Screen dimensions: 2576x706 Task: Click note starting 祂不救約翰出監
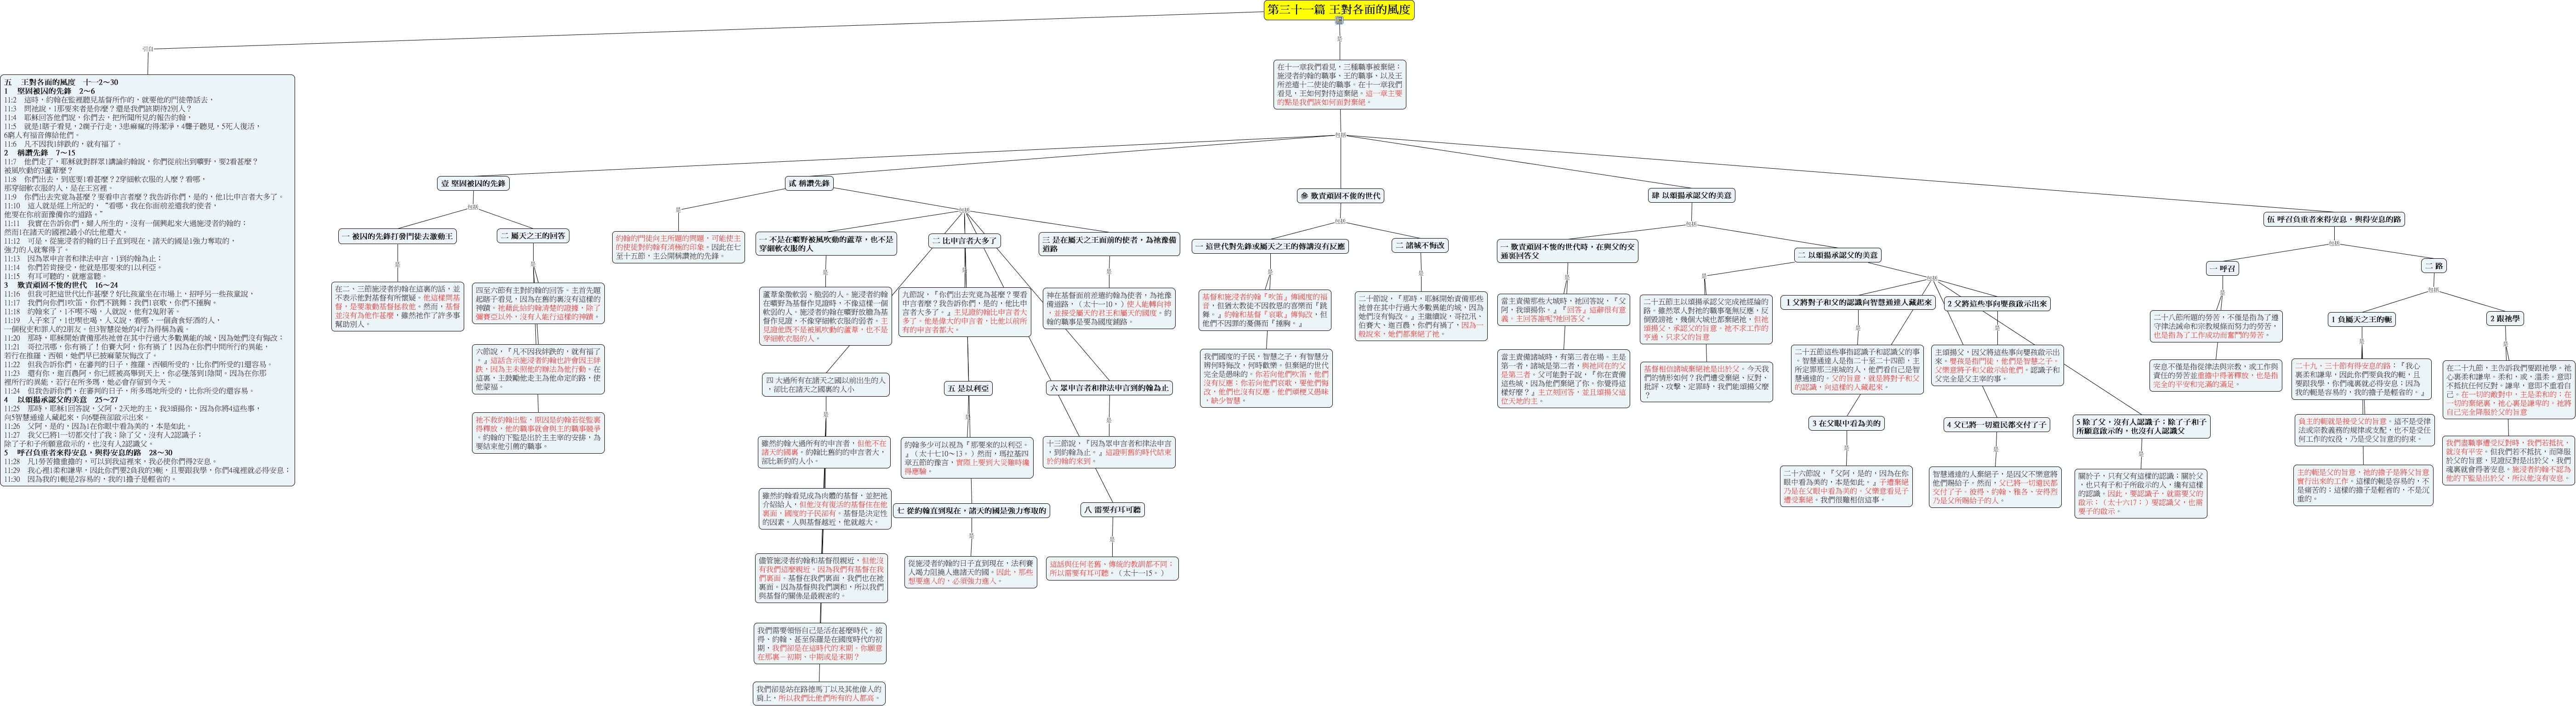(x=538, y=433)
